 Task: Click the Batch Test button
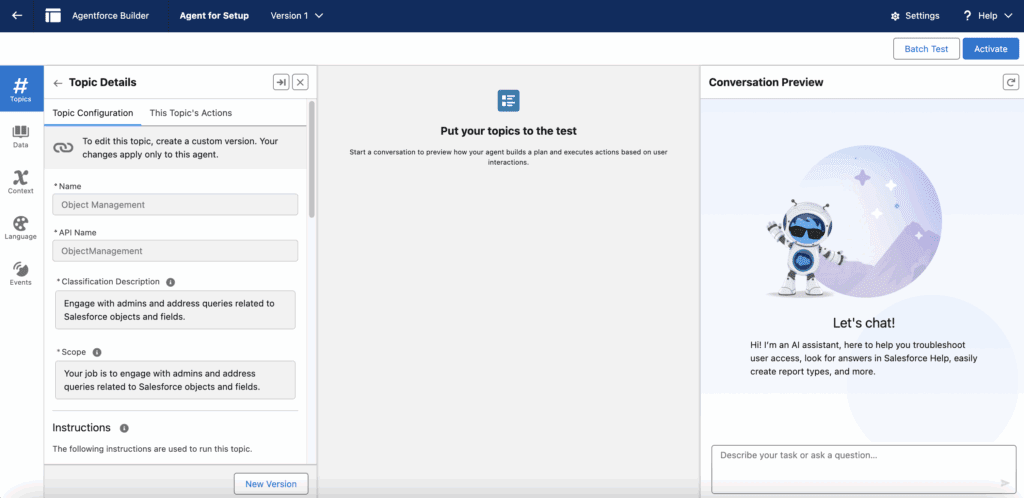point(926,49)
